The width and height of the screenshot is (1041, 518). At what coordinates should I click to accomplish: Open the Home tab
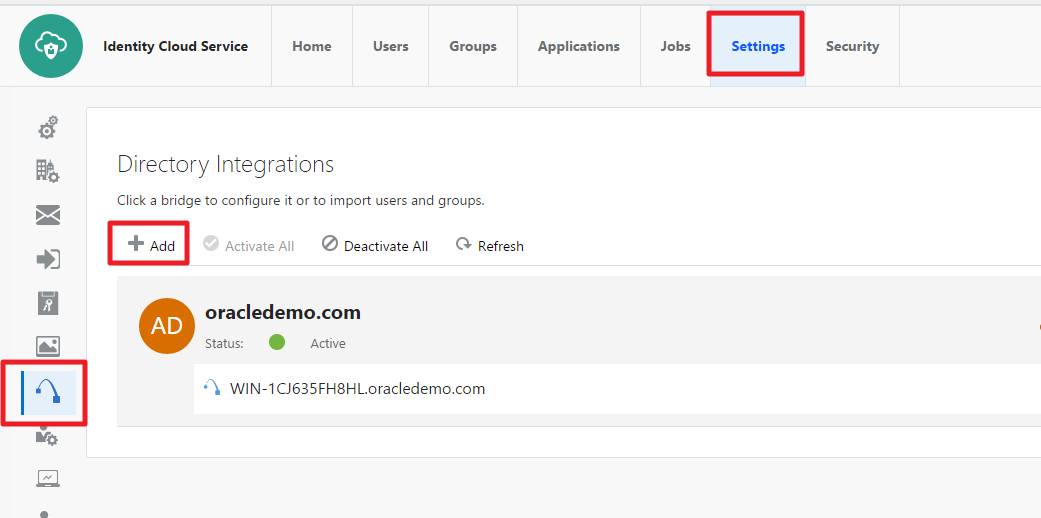point(312,46)
